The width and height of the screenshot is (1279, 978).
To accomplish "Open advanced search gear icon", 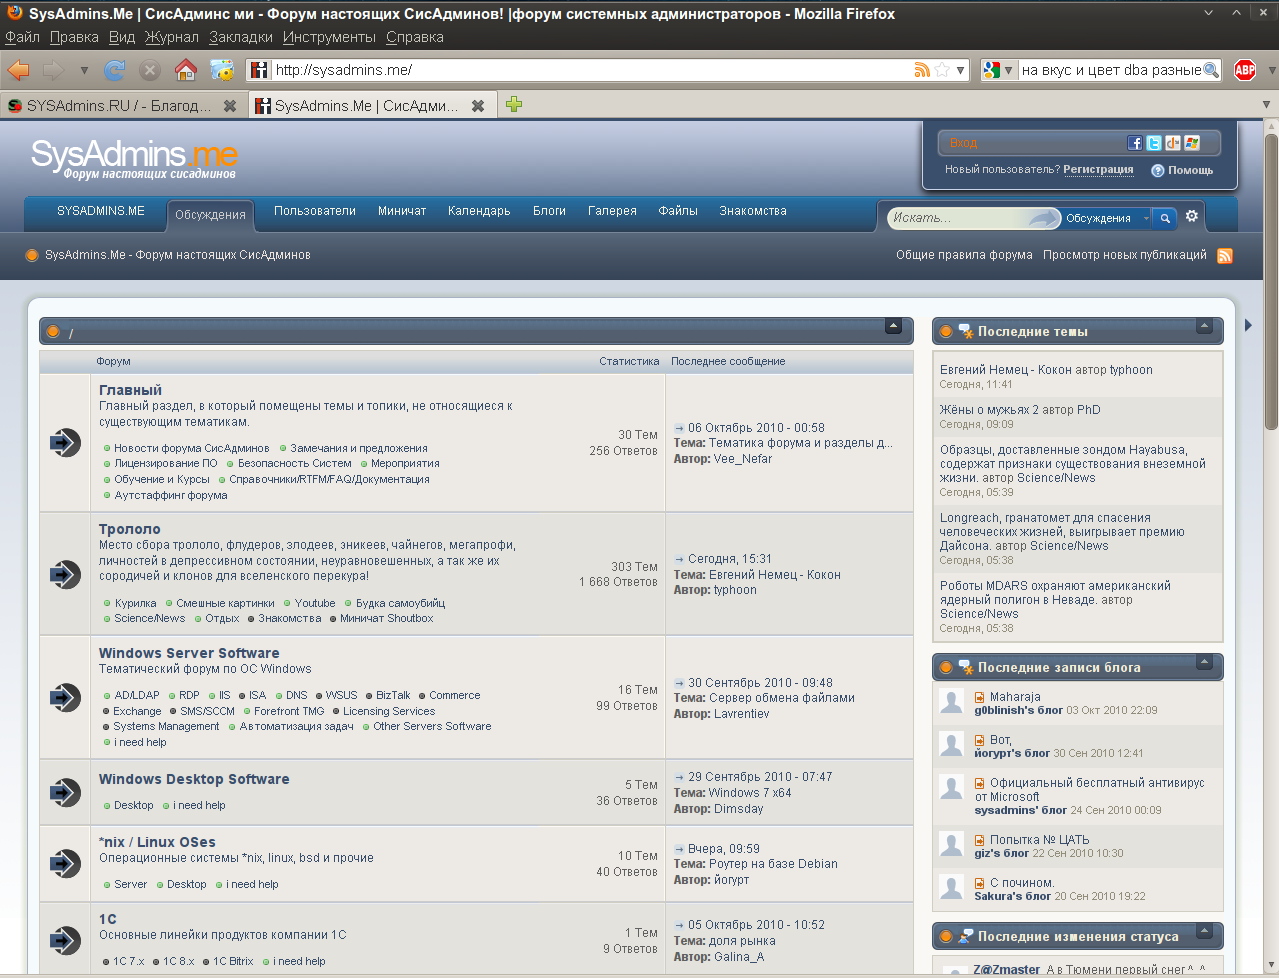I will pyautogui.click(x=1192, y=216).
